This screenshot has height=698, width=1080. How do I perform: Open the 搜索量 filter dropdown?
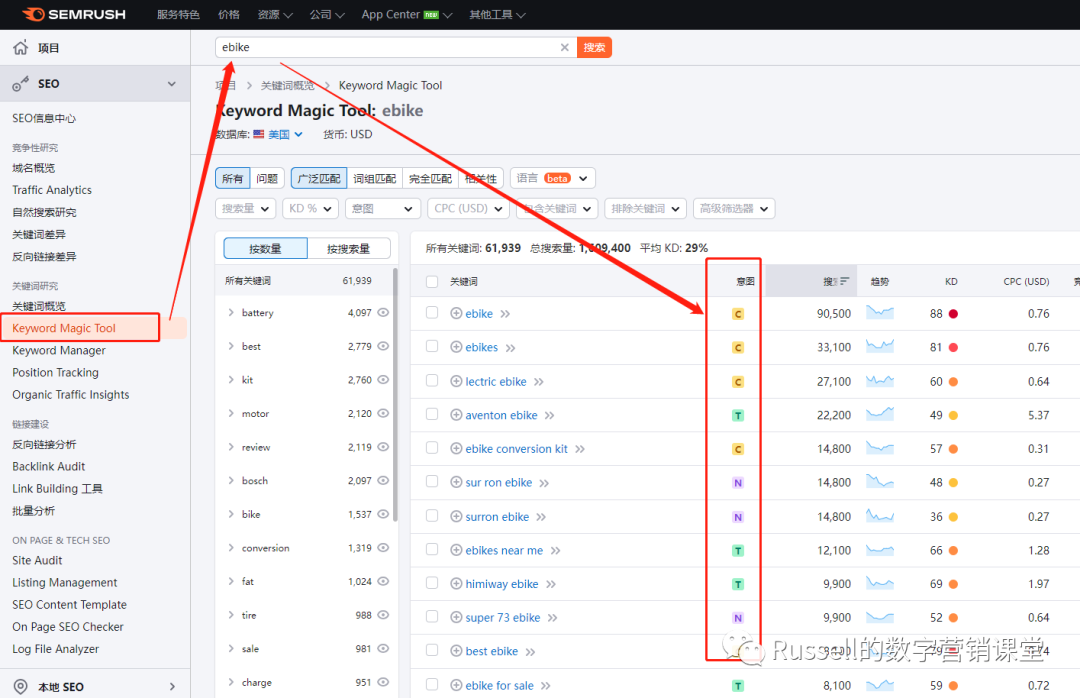pos(246,208)
